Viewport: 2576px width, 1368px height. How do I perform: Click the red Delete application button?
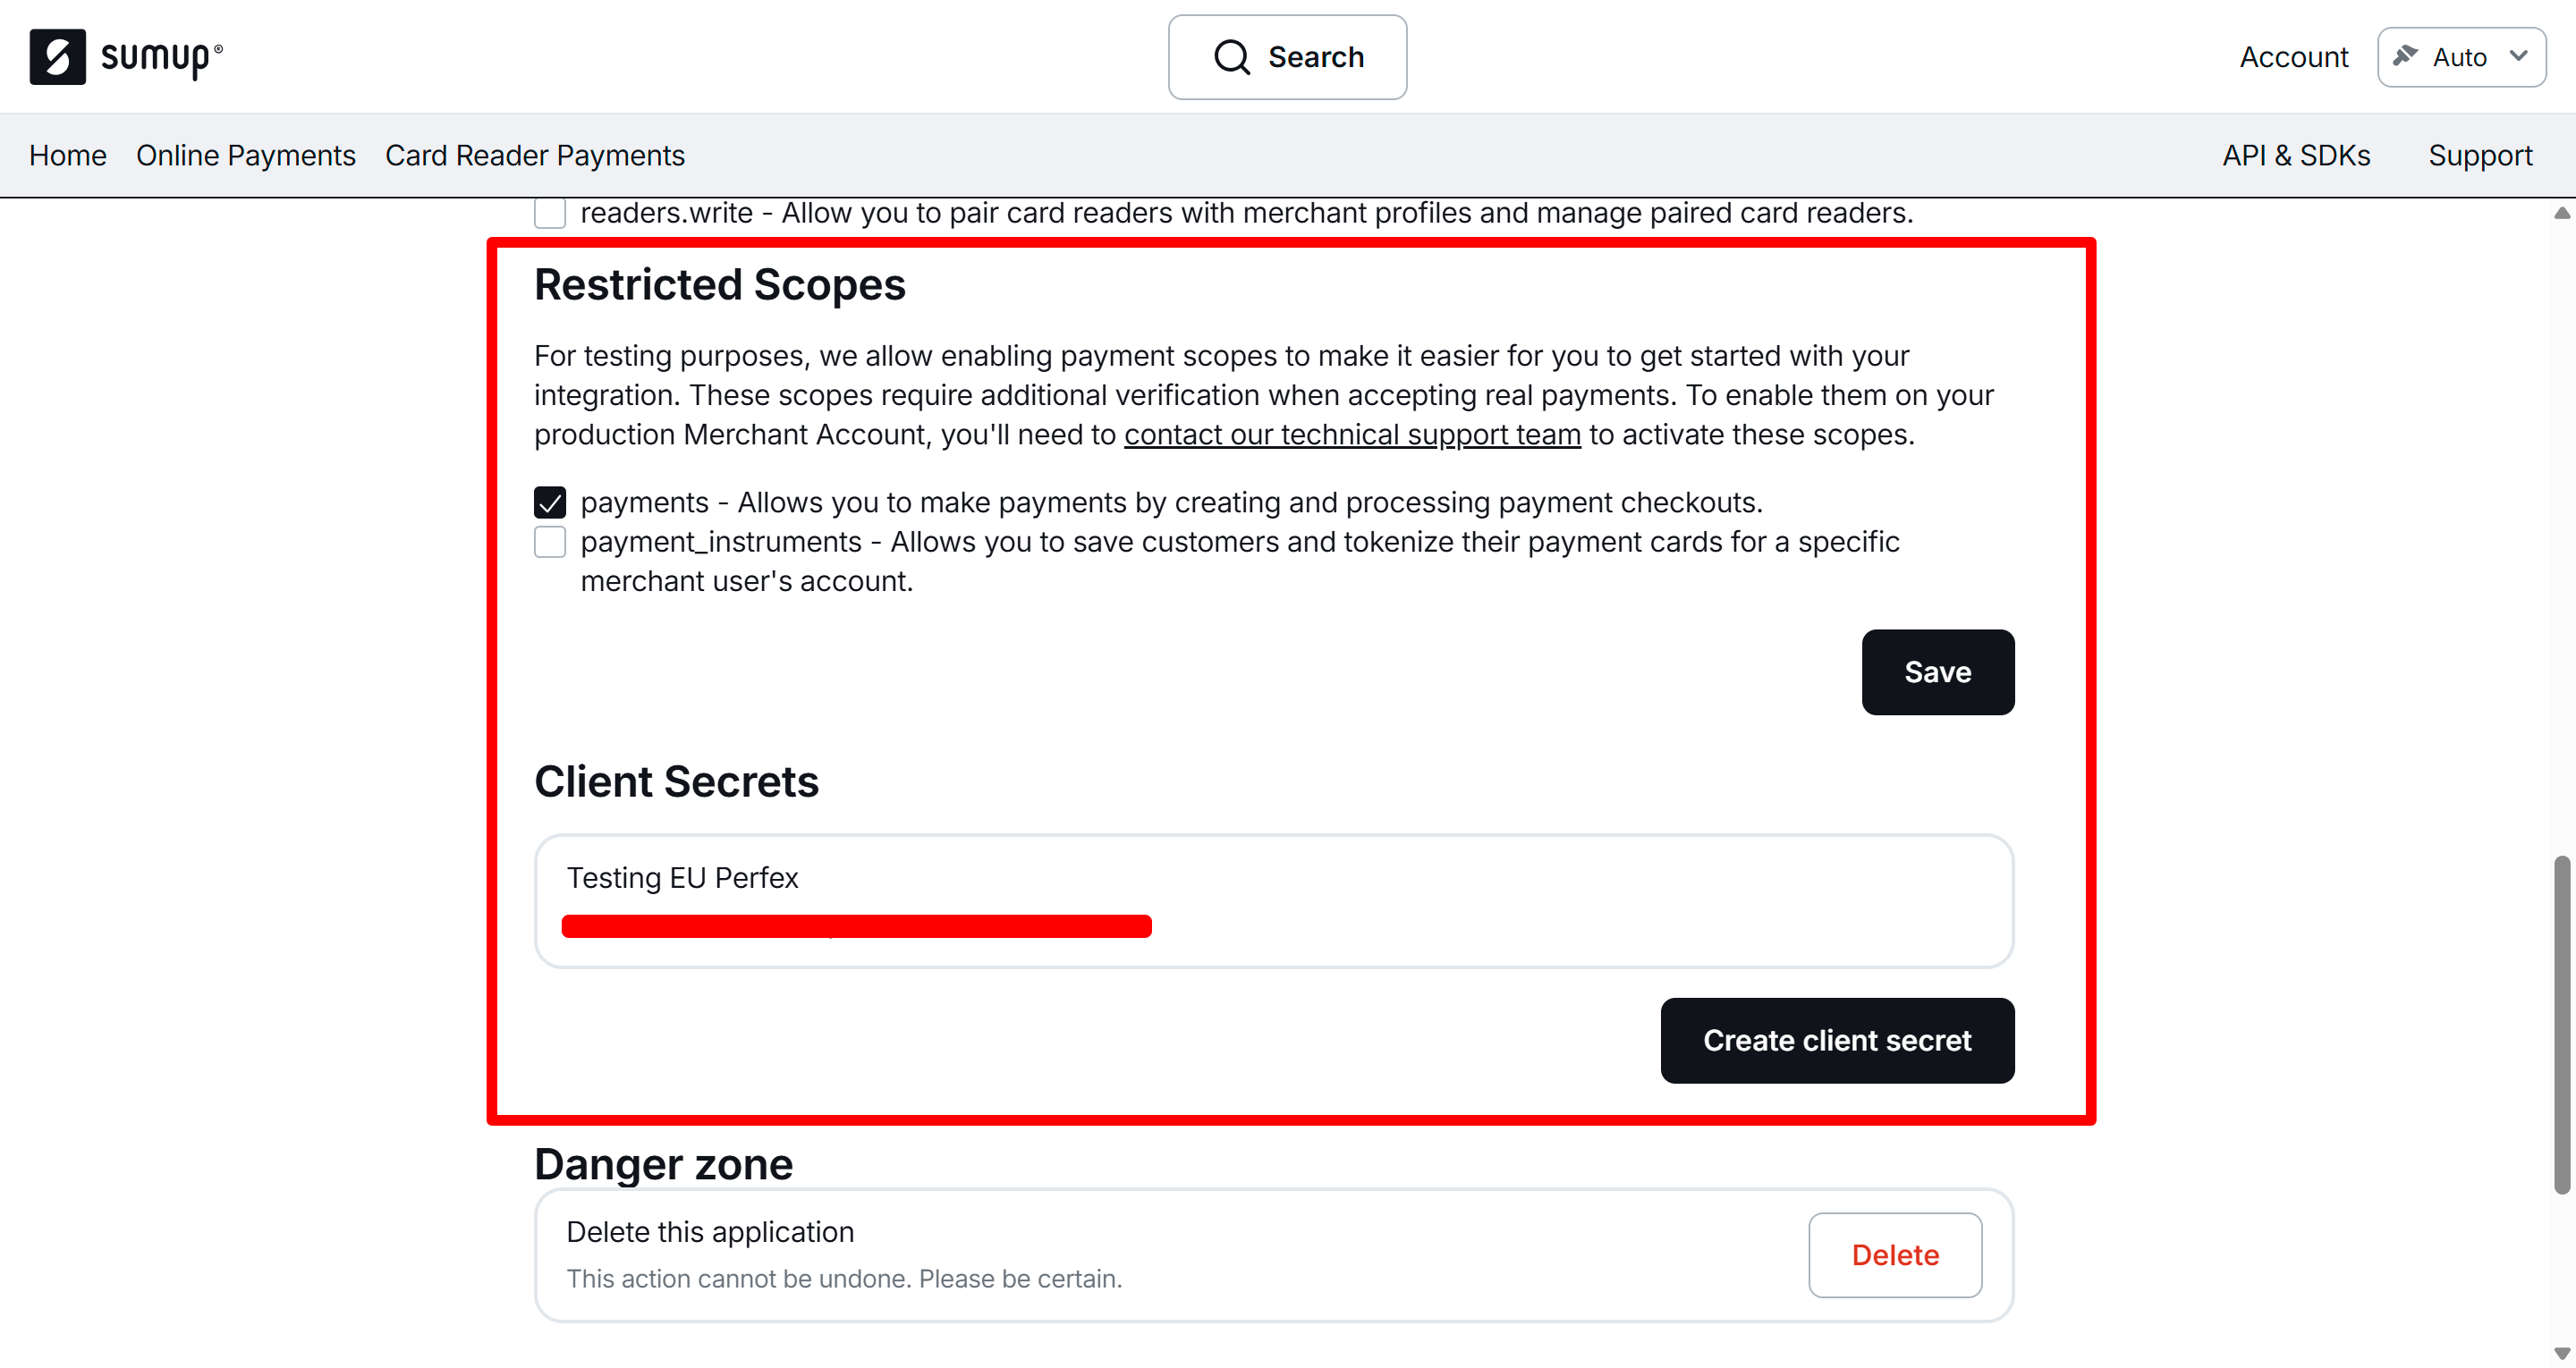(1894, 1255)
